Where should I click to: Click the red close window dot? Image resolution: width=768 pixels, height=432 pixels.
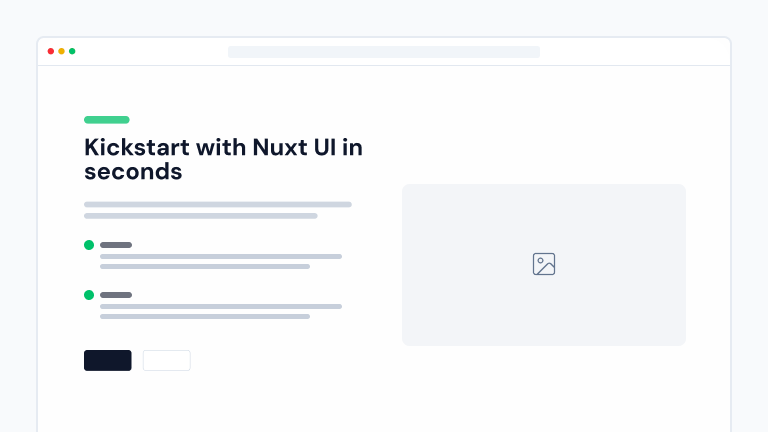51,51
